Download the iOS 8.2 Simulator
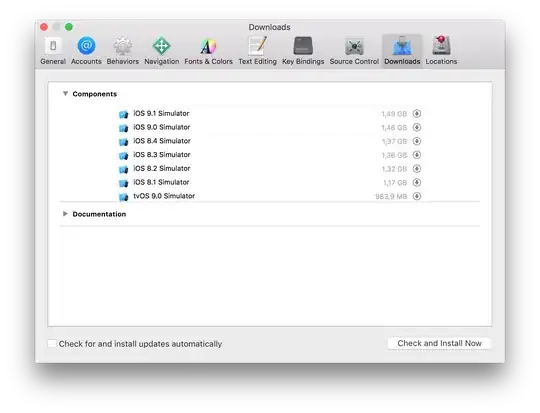Screen dimensions: 540x413 point(417,168)
